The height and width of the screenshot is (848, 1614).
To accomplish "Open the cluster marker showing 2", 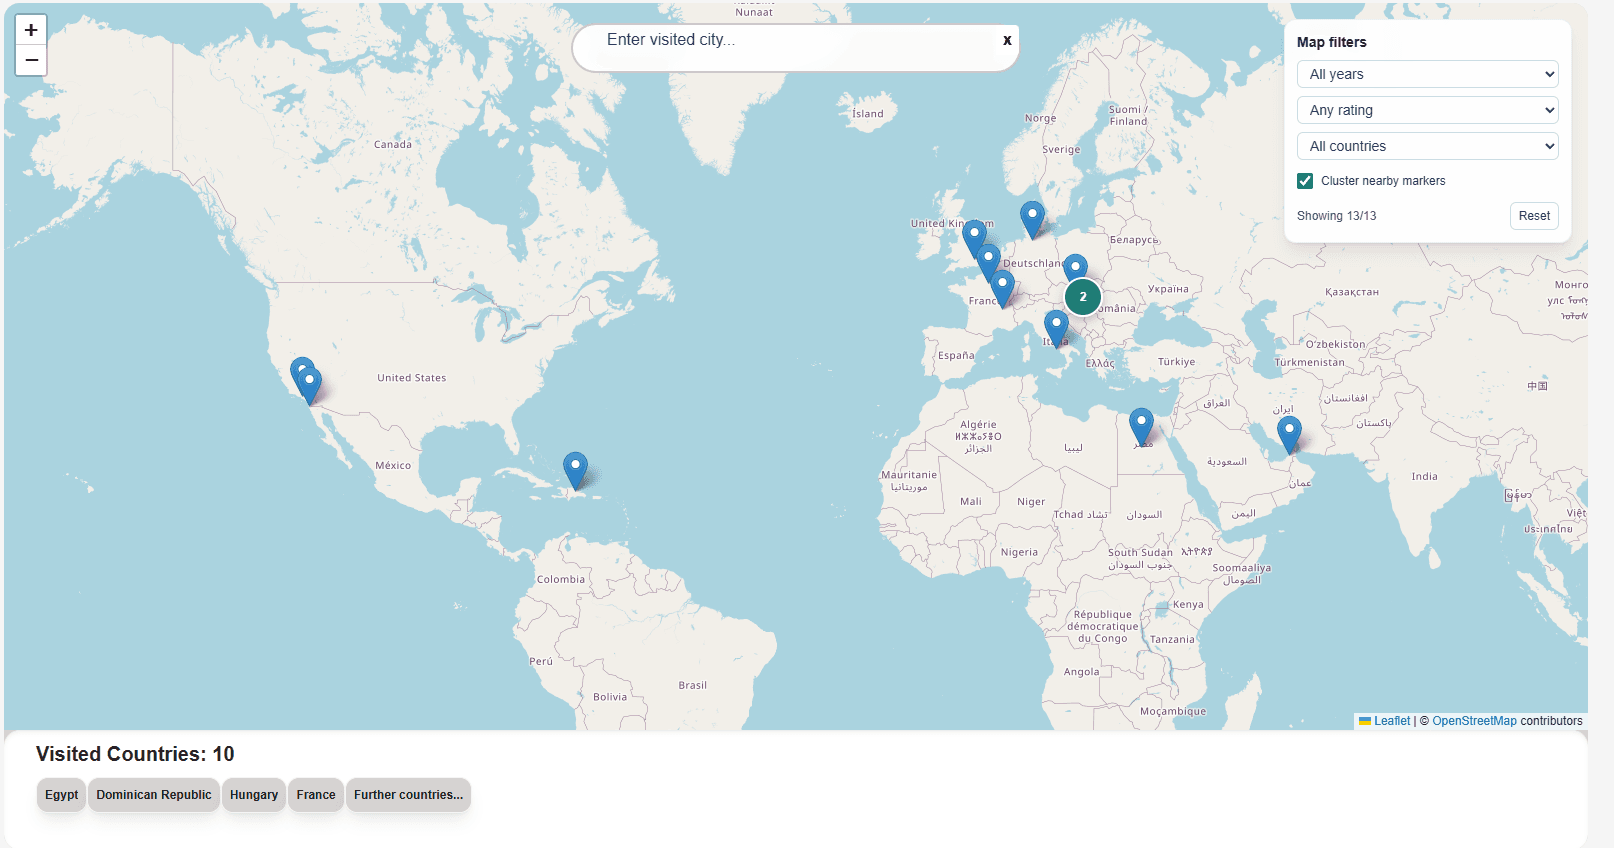I will [x=1083, y=297].
